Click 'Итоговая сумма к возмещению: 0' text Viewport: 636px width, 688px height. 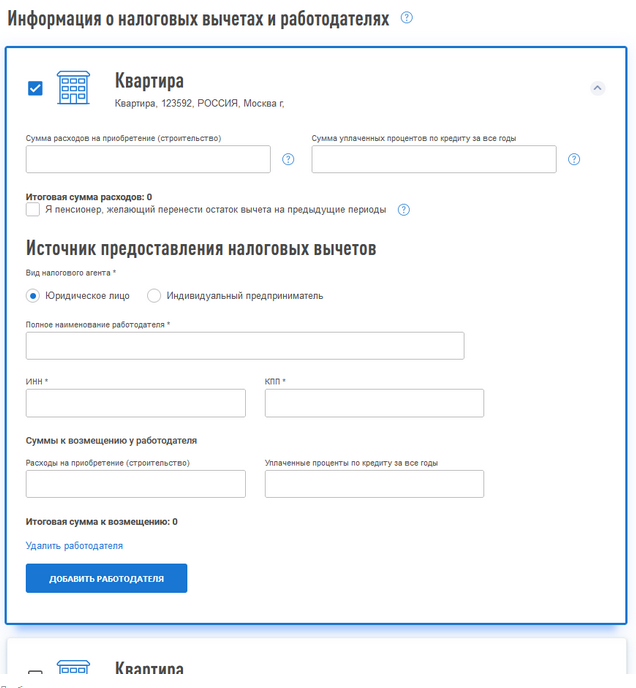pyautogui.click(x=101, y=522)
